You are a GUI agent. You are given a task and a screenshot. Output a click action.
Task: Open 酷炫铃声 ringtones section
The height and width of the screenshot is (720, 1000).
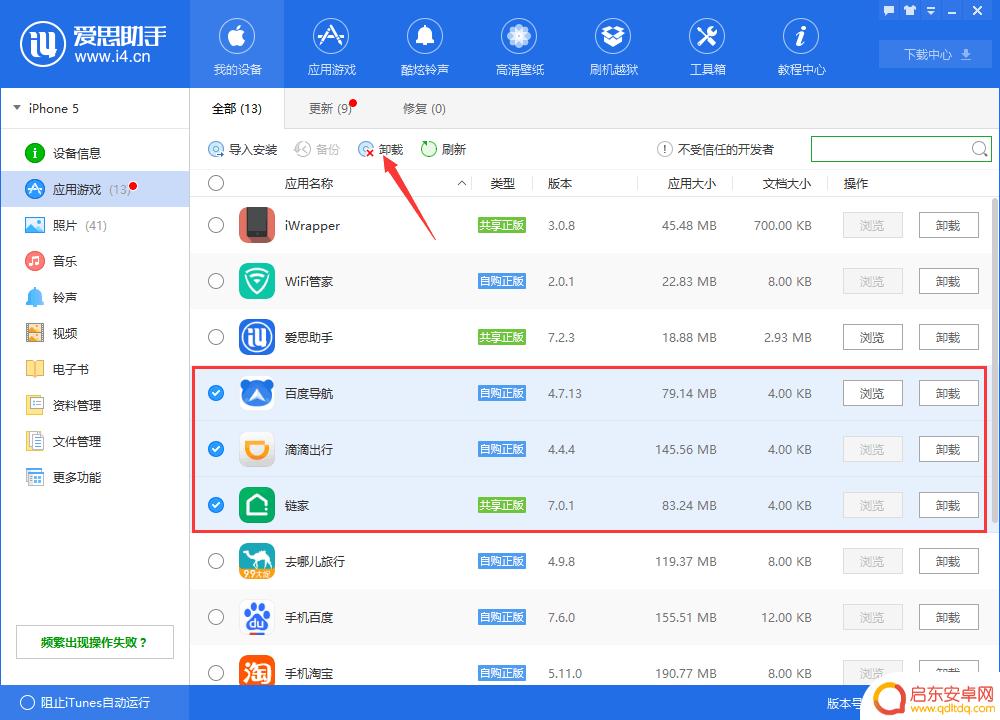click(425, 45)
